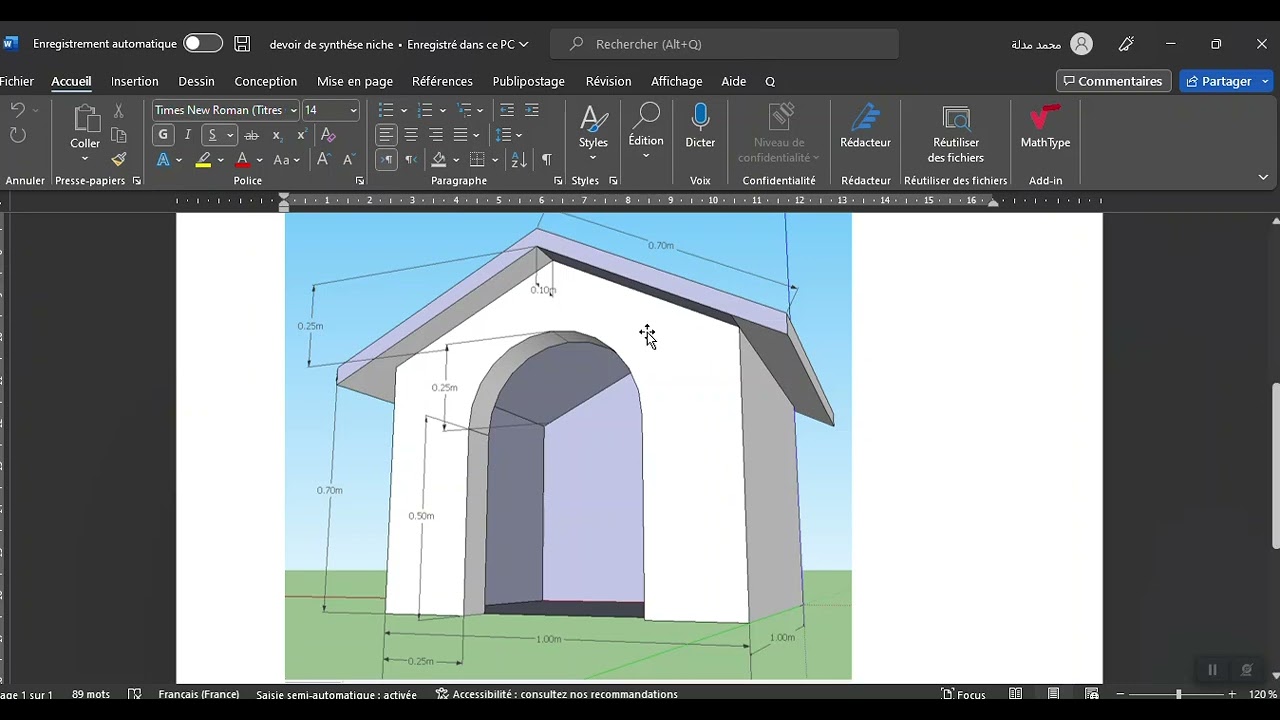Screen dimensions: 1280x720
Task: Click the clear formatting eraser icon
Action: click(328, 135)
